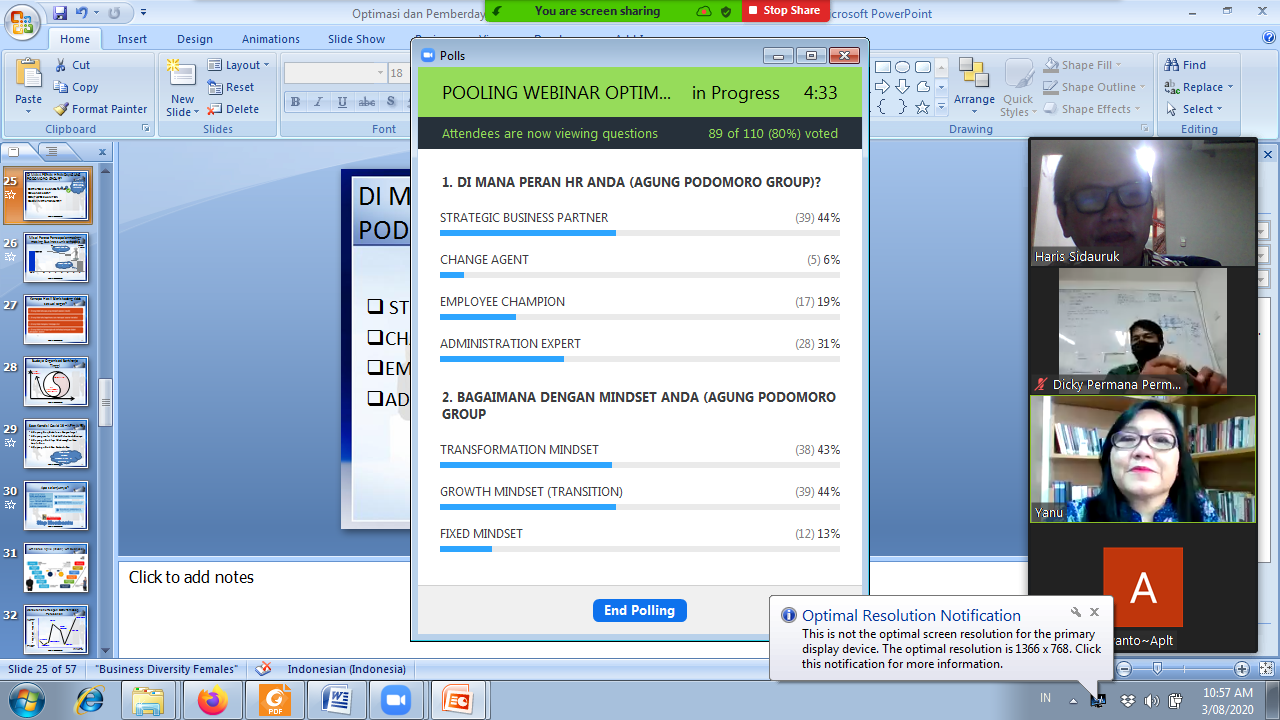Screen dimensions: 1280x720
Task: Insert a New Slide
Action: pyautogui.click(x=182, y=73)
